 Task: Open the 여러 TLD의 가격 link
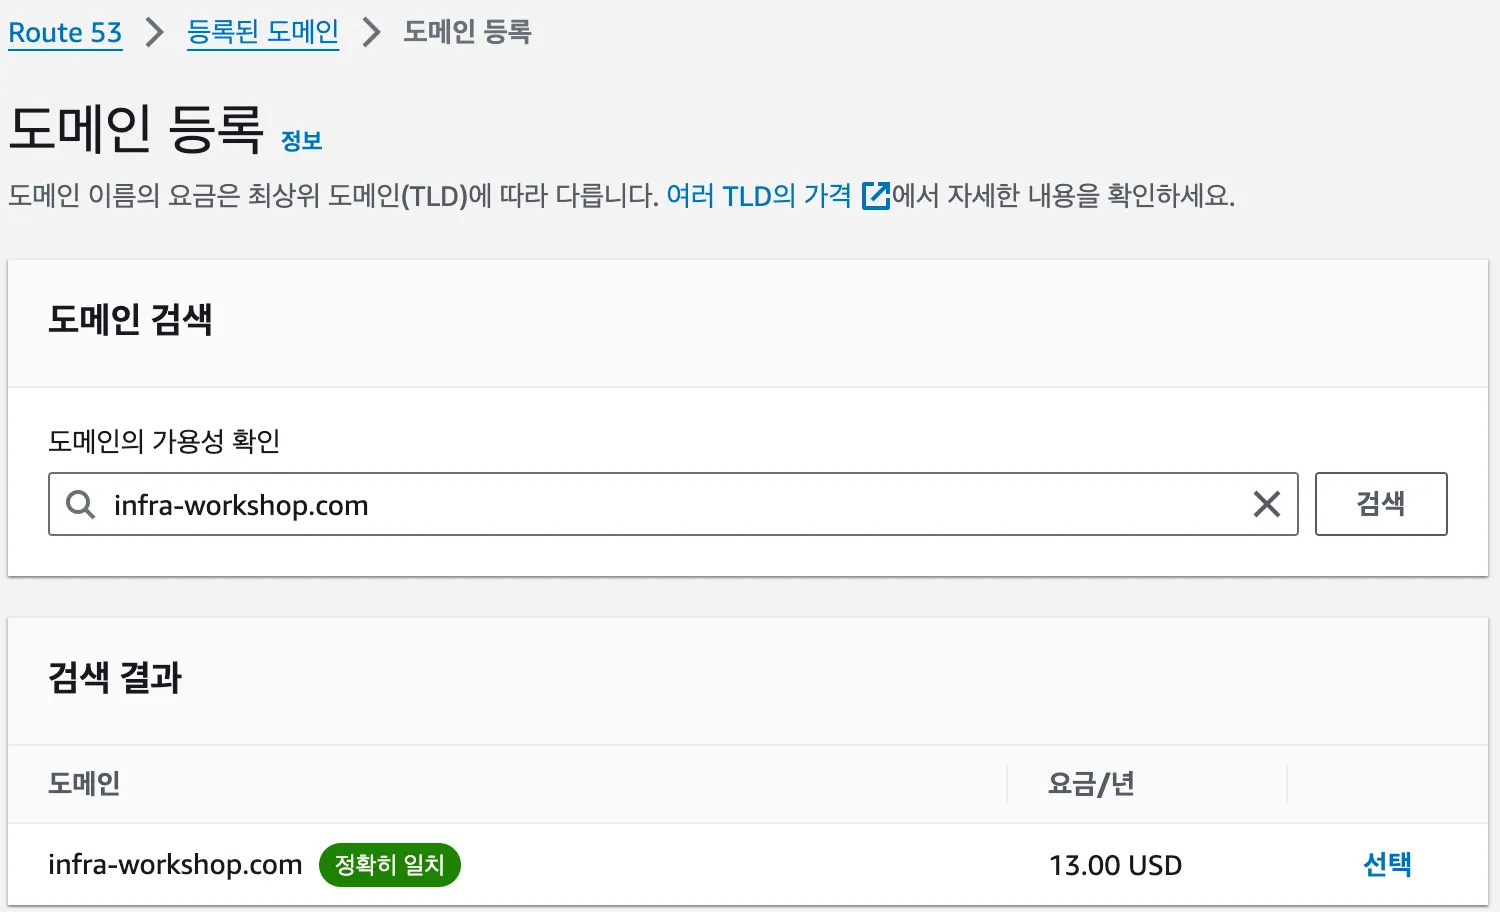point(759,195)
